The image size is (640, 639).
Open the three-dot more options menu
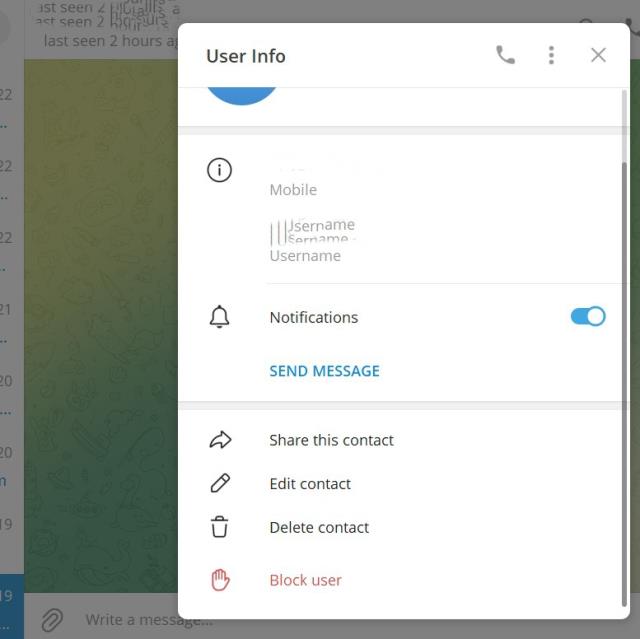point(551,55)
